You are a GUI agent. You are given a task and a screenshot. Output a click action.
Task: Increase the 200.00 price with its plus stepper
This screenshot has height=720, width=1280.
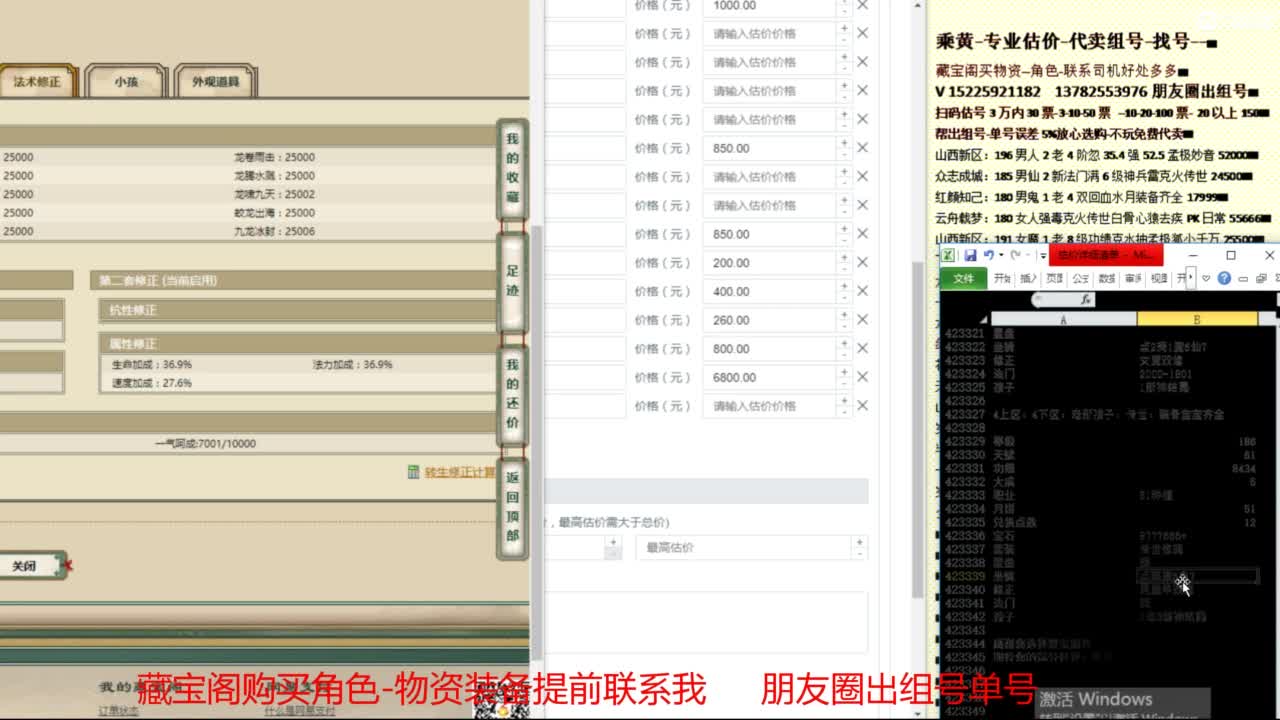(845, 257)
